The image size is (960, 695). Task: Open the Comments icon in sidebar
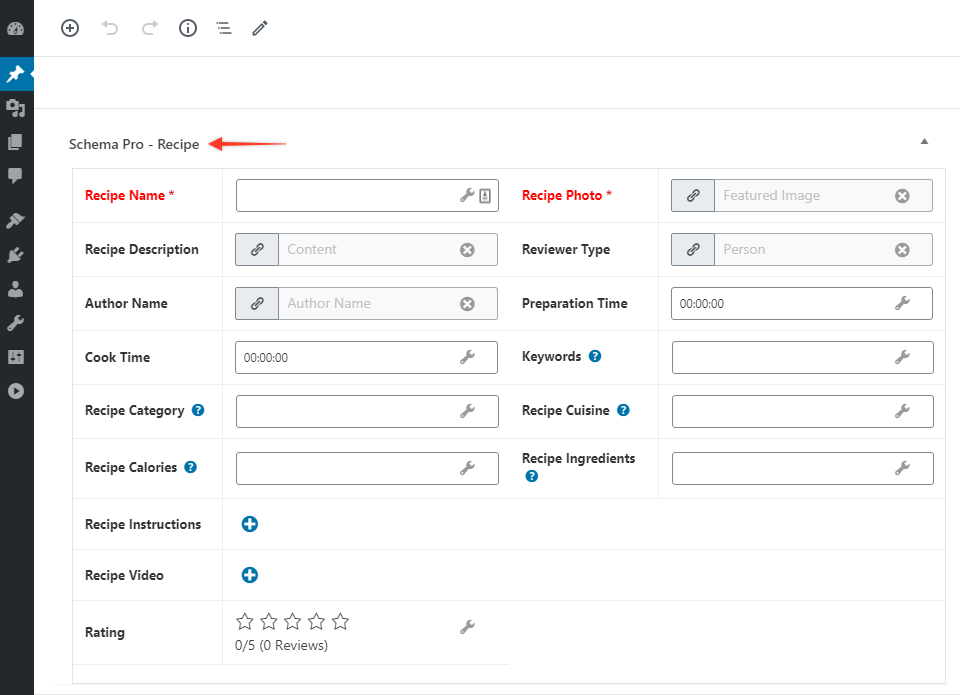[x=16, y=175]
